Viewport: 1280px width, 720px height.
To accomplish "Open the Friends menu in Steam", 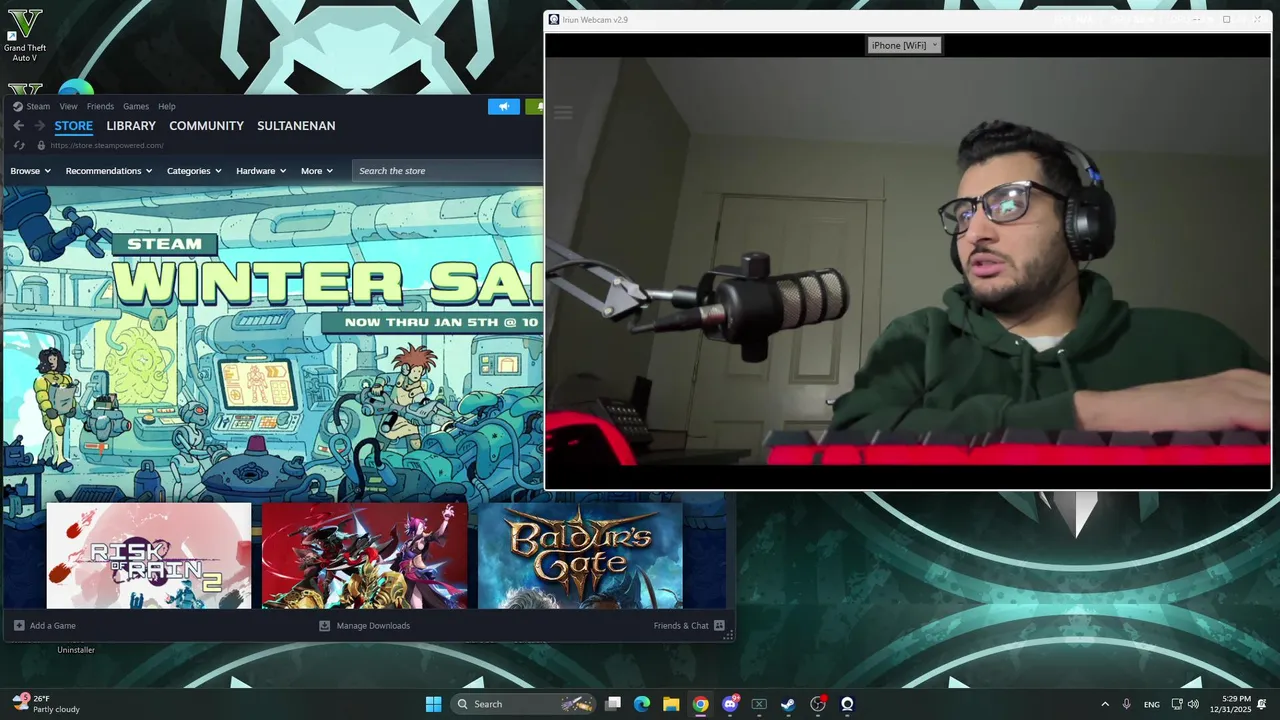I will pyautogui.click(x=100, y=106).
